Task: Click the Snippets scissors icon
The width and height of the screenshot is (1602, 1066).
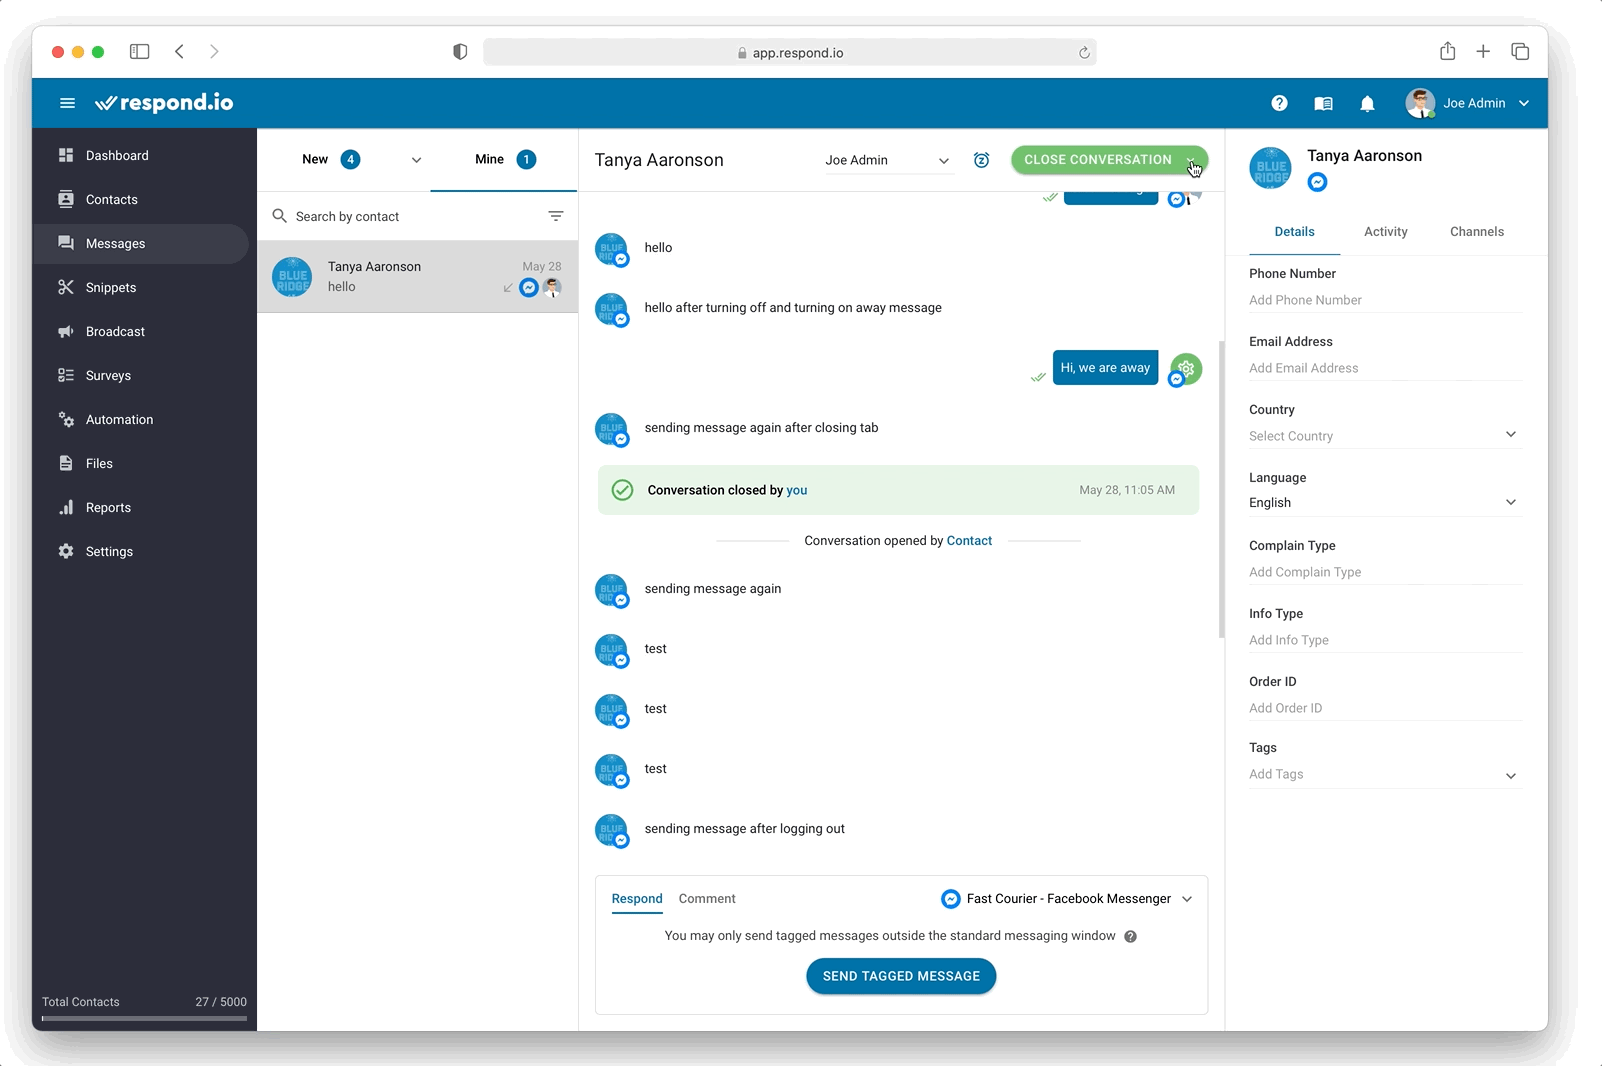Action: [66, 287]
